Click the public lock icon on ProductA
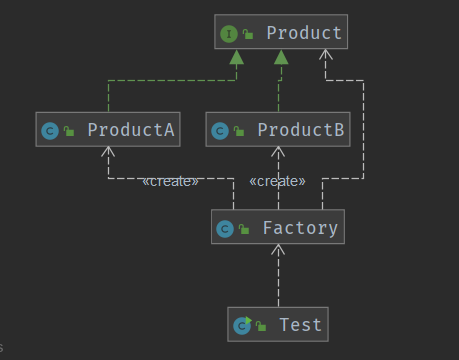This screenshot has height=360, width=459. pos(69,131)
